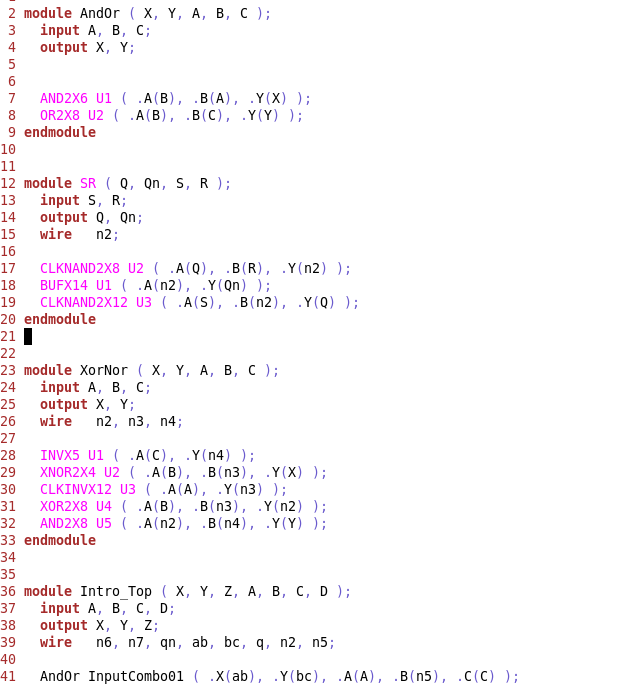Click instance U5 on line 32
630x697 pixels.
click(104, 524)
